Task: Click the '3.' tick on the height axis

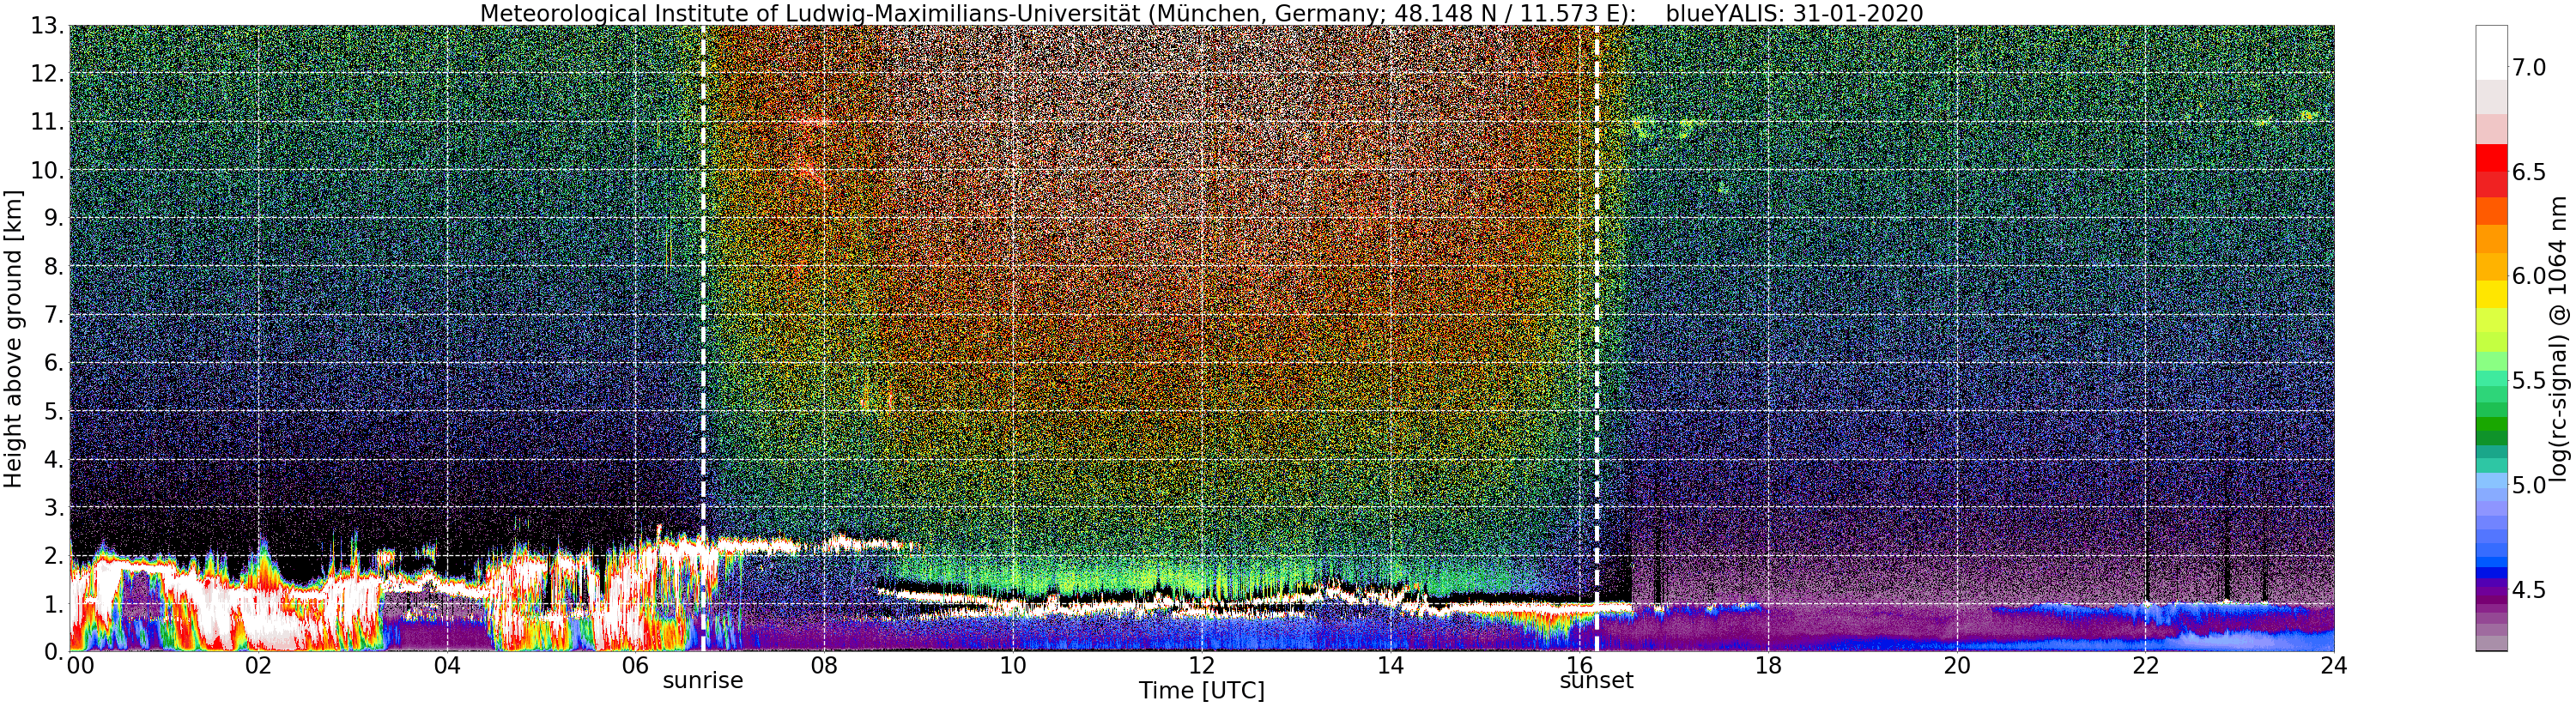Action: click(x=53, y=507)
